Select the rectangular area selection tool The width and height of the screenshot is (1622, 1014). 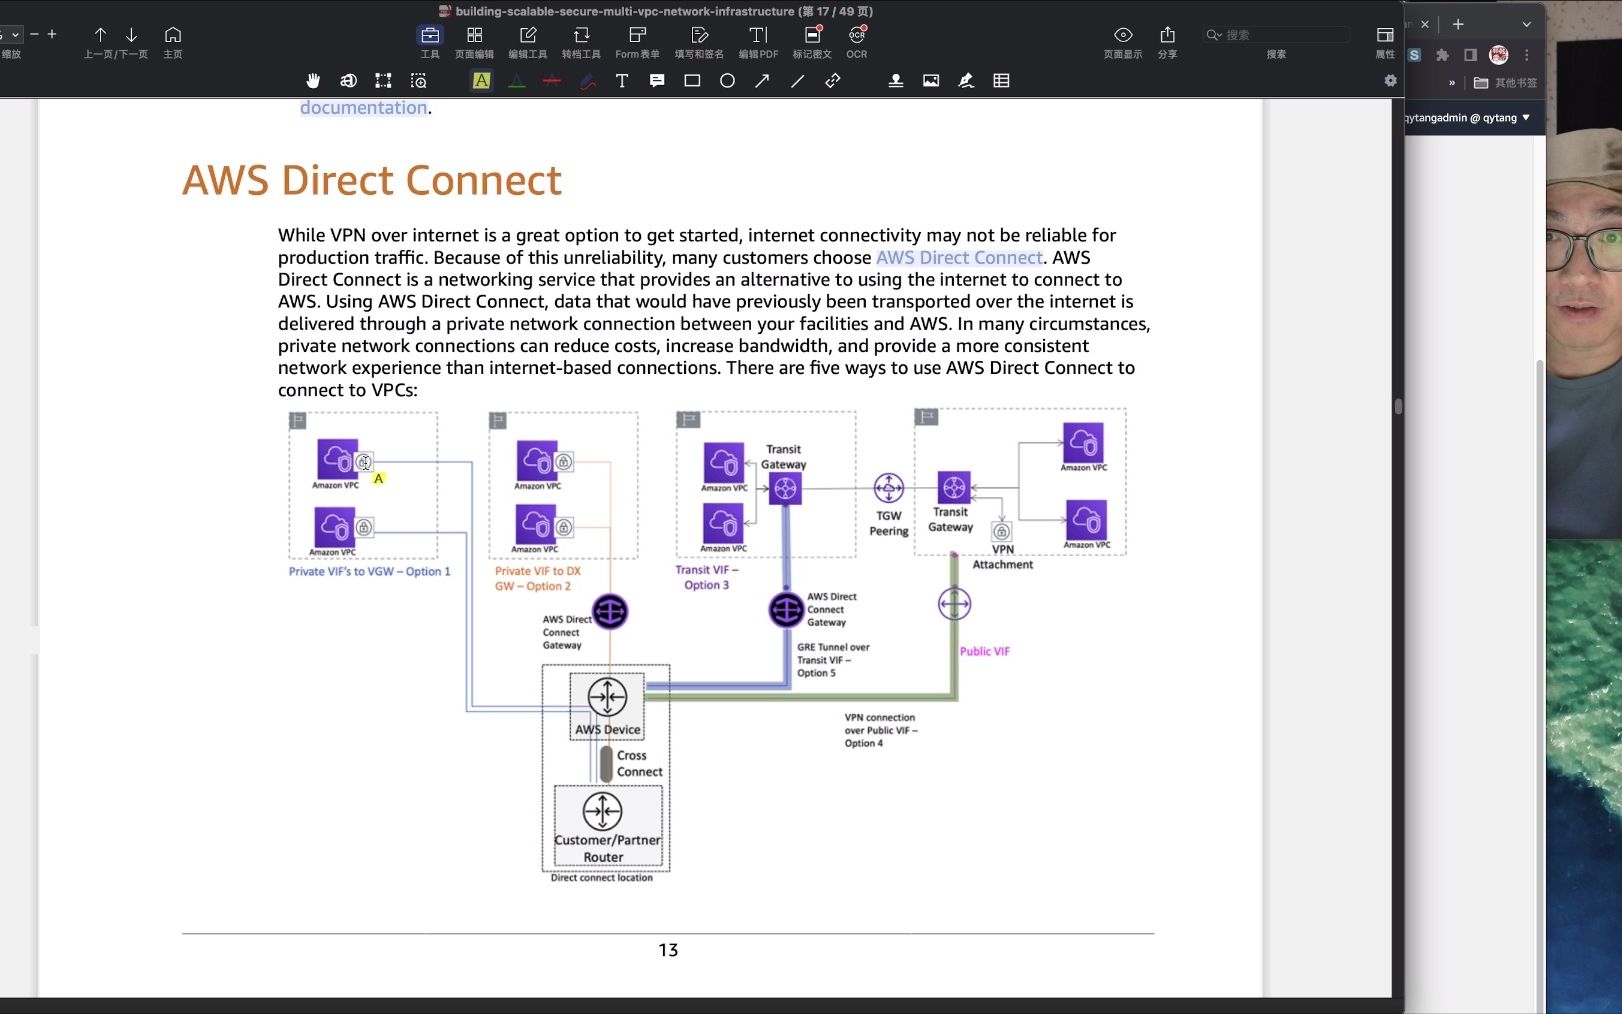pos(383,81)
